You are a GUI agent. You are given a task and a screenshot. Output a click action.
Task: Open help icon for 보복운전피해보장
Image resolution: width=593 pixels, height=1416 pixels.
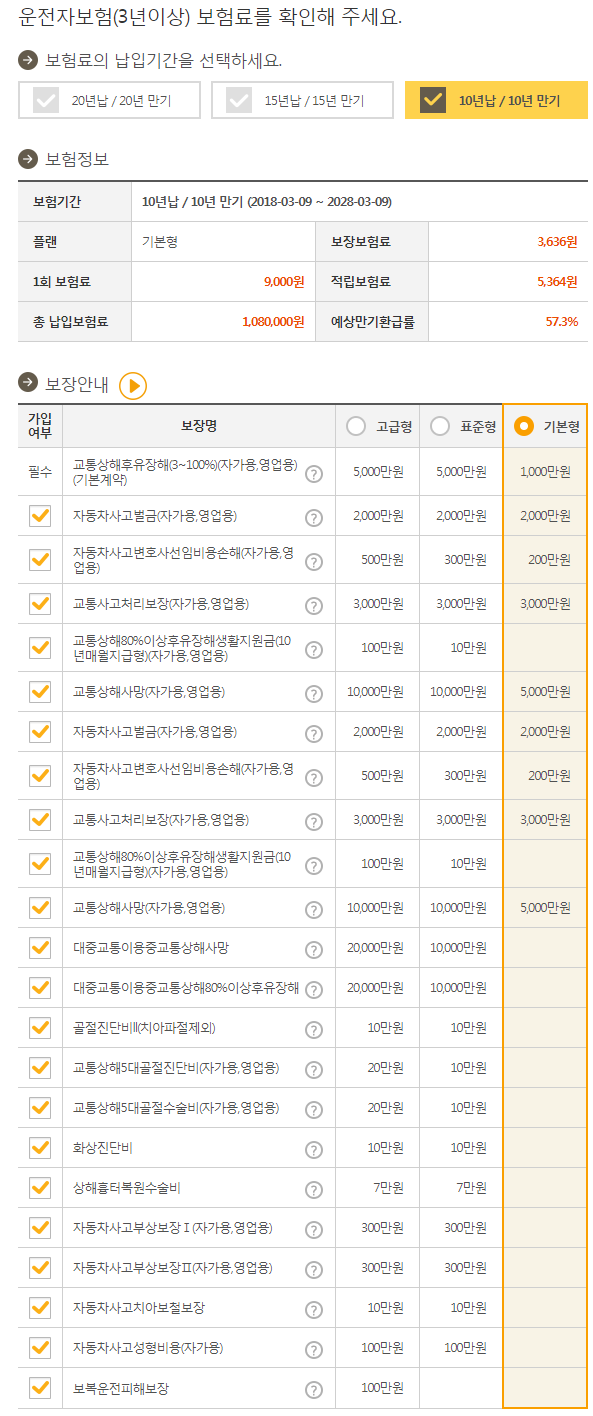(x=314, y=1389)
